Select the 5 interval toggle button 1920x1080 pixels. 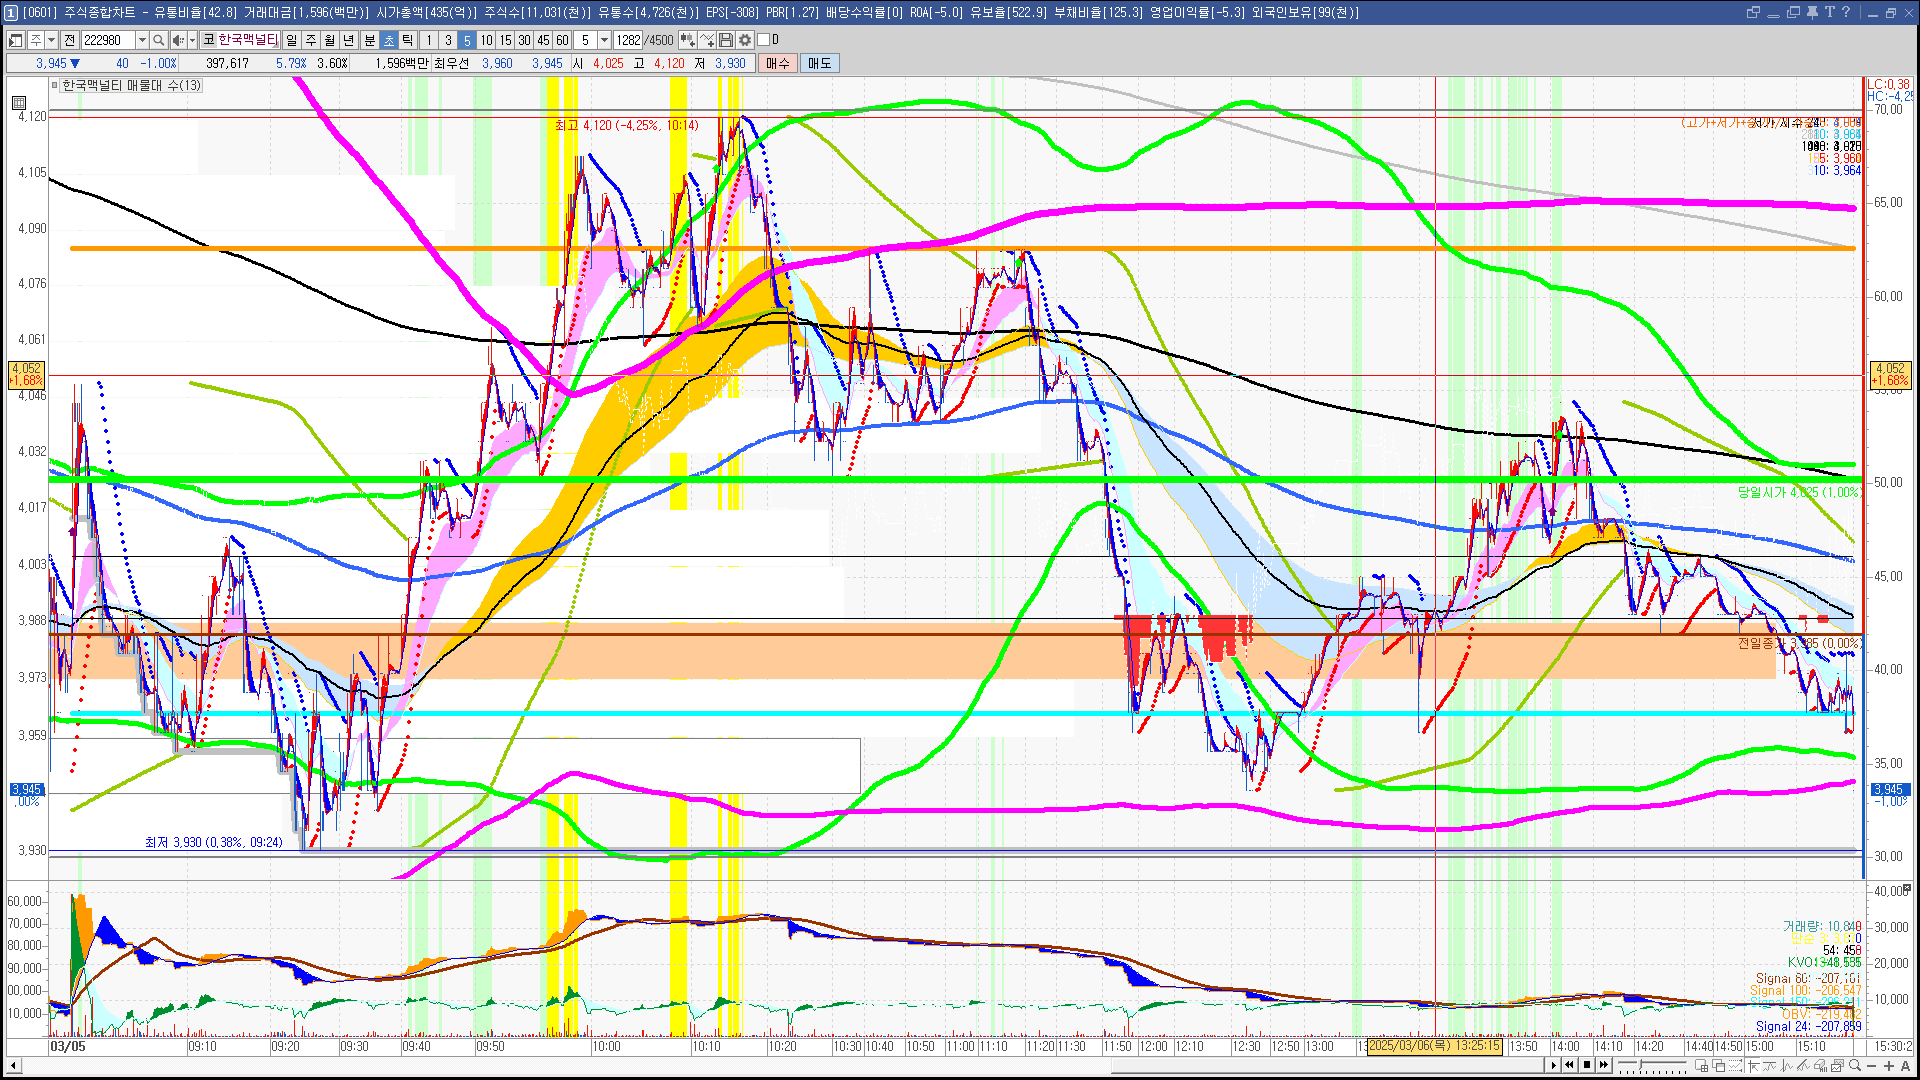click(466, 40)
